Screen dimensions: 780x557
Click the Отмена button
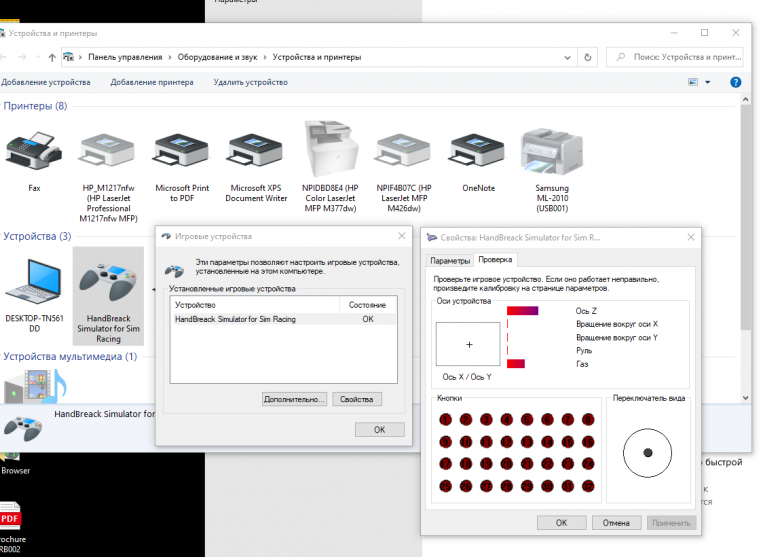[616, 523]
